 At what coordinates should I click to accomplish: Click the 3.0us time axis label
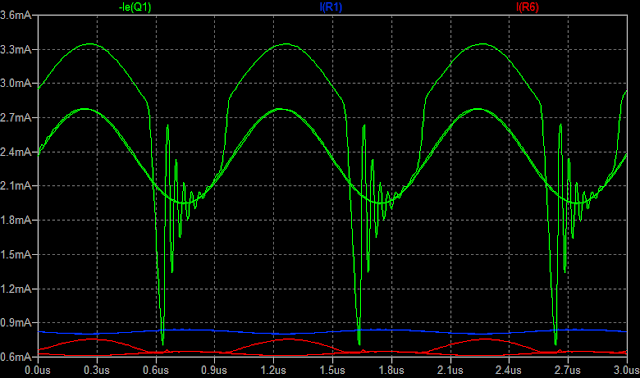pyautogui.click(x=627, y=370)
